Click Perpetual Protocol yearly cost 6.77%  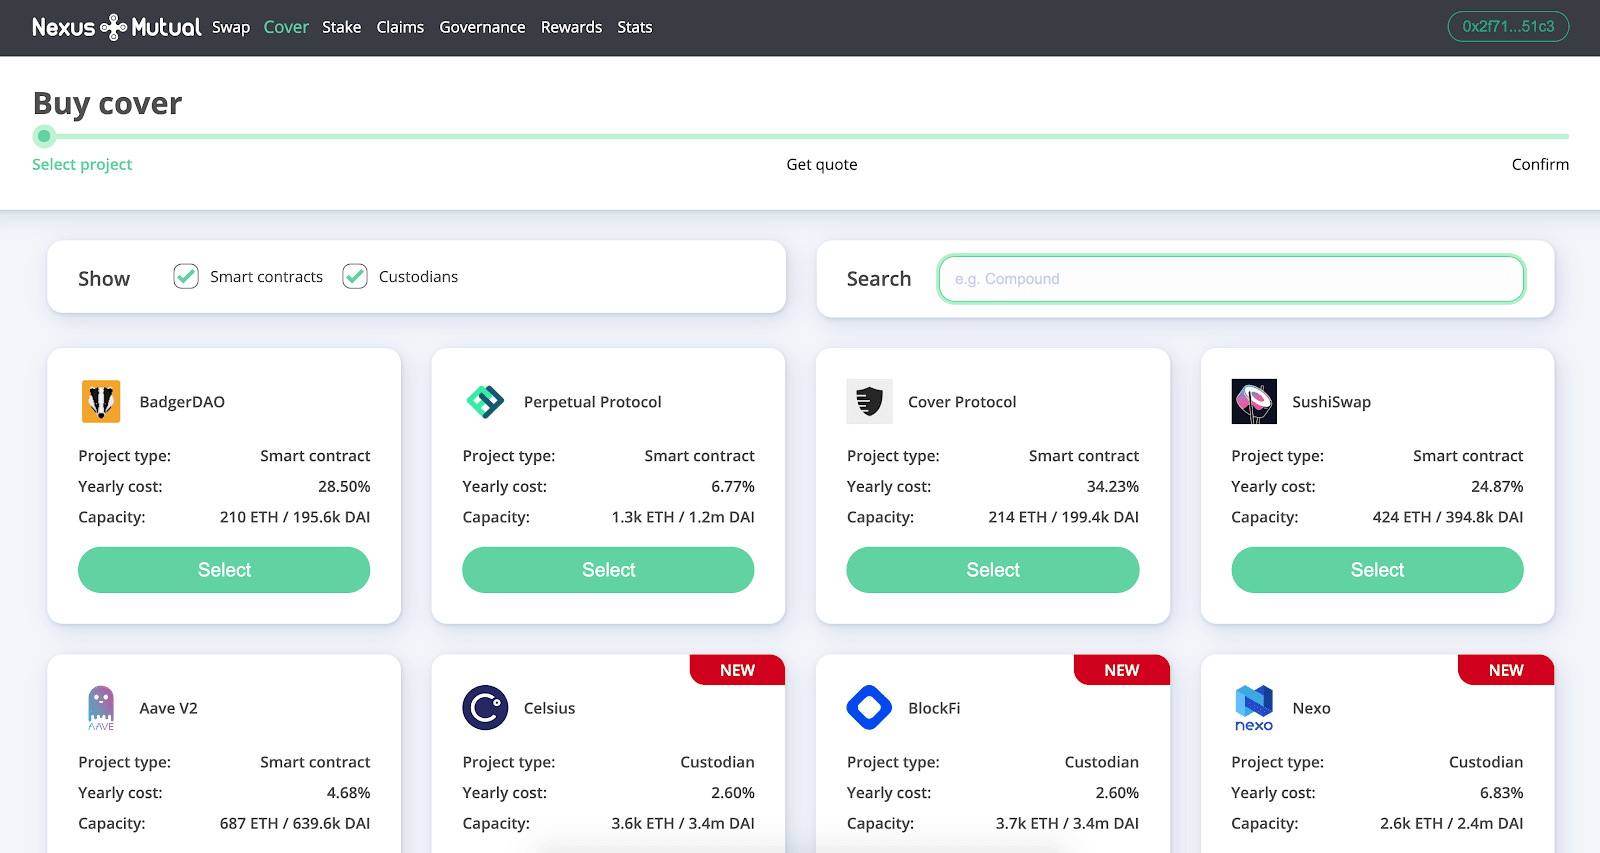coord(733,486)
